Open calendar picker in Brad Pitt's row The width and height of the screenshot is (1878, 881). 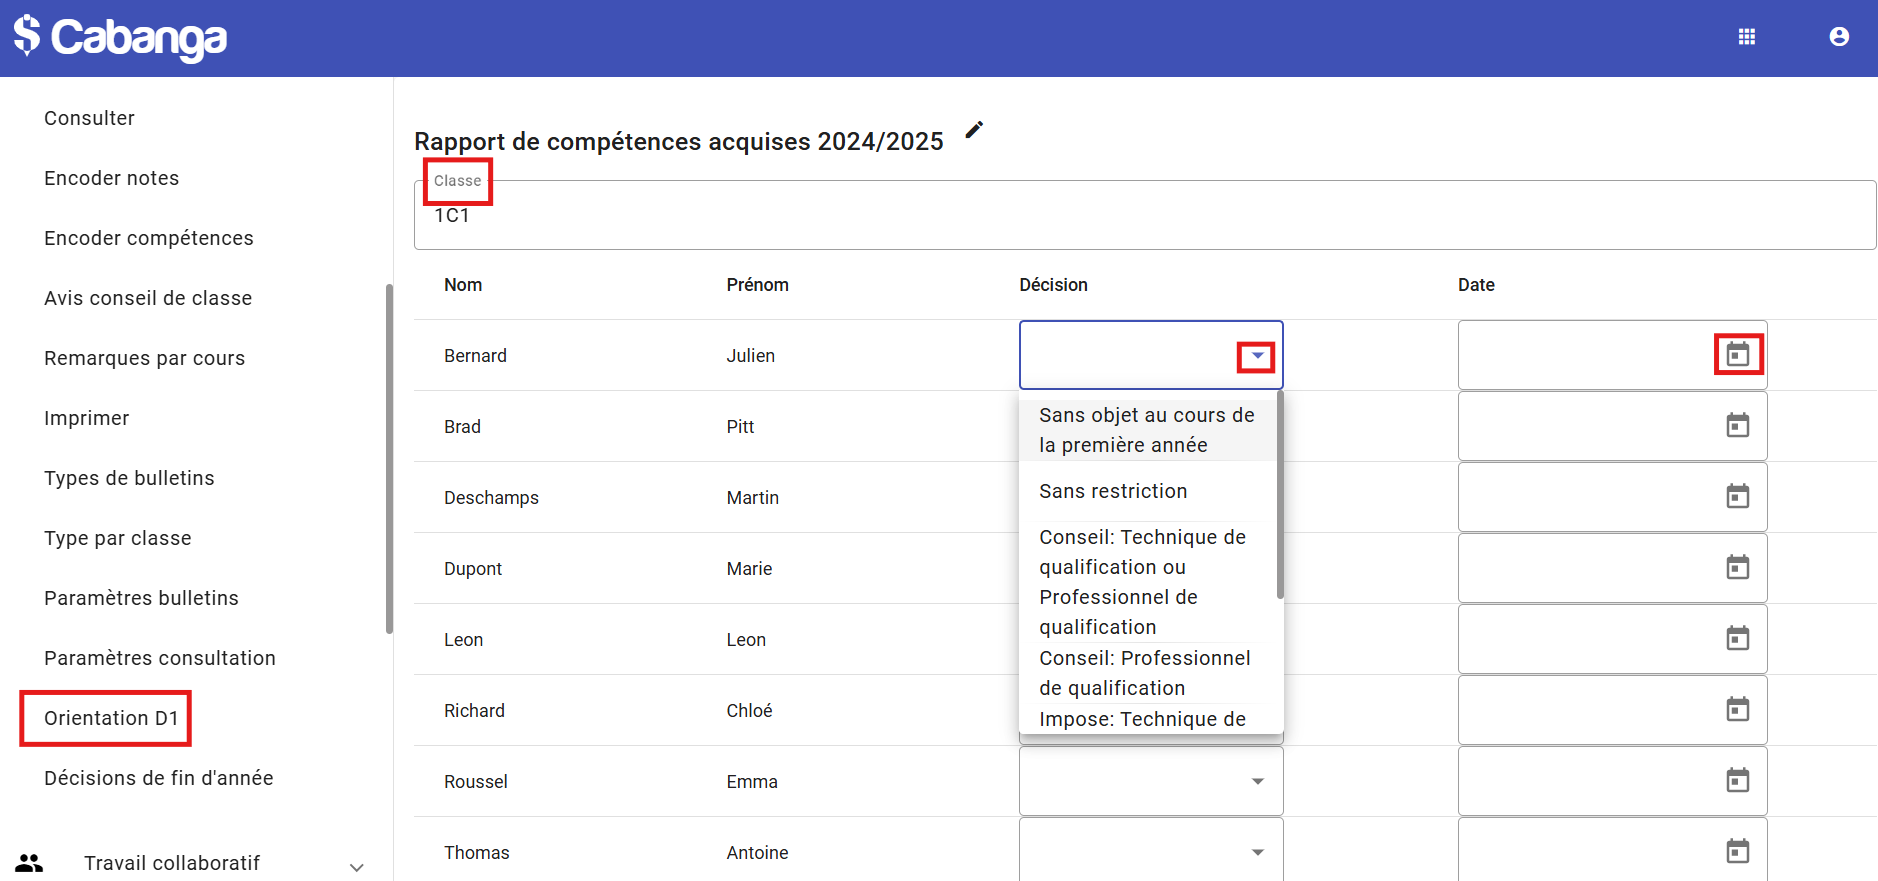point(1738,426)
